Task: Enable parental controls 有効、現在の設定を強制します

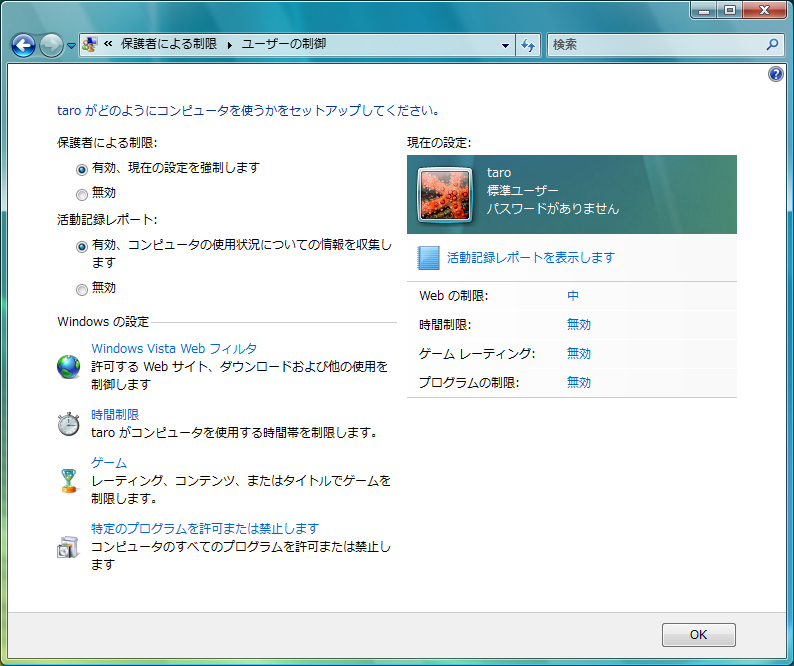Action: (82, 170)
